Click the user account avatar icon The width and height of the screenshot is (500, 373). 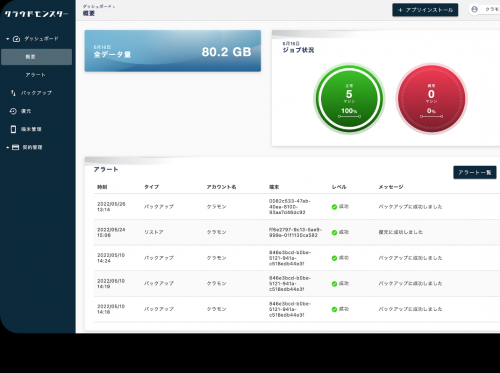(474, 9)
